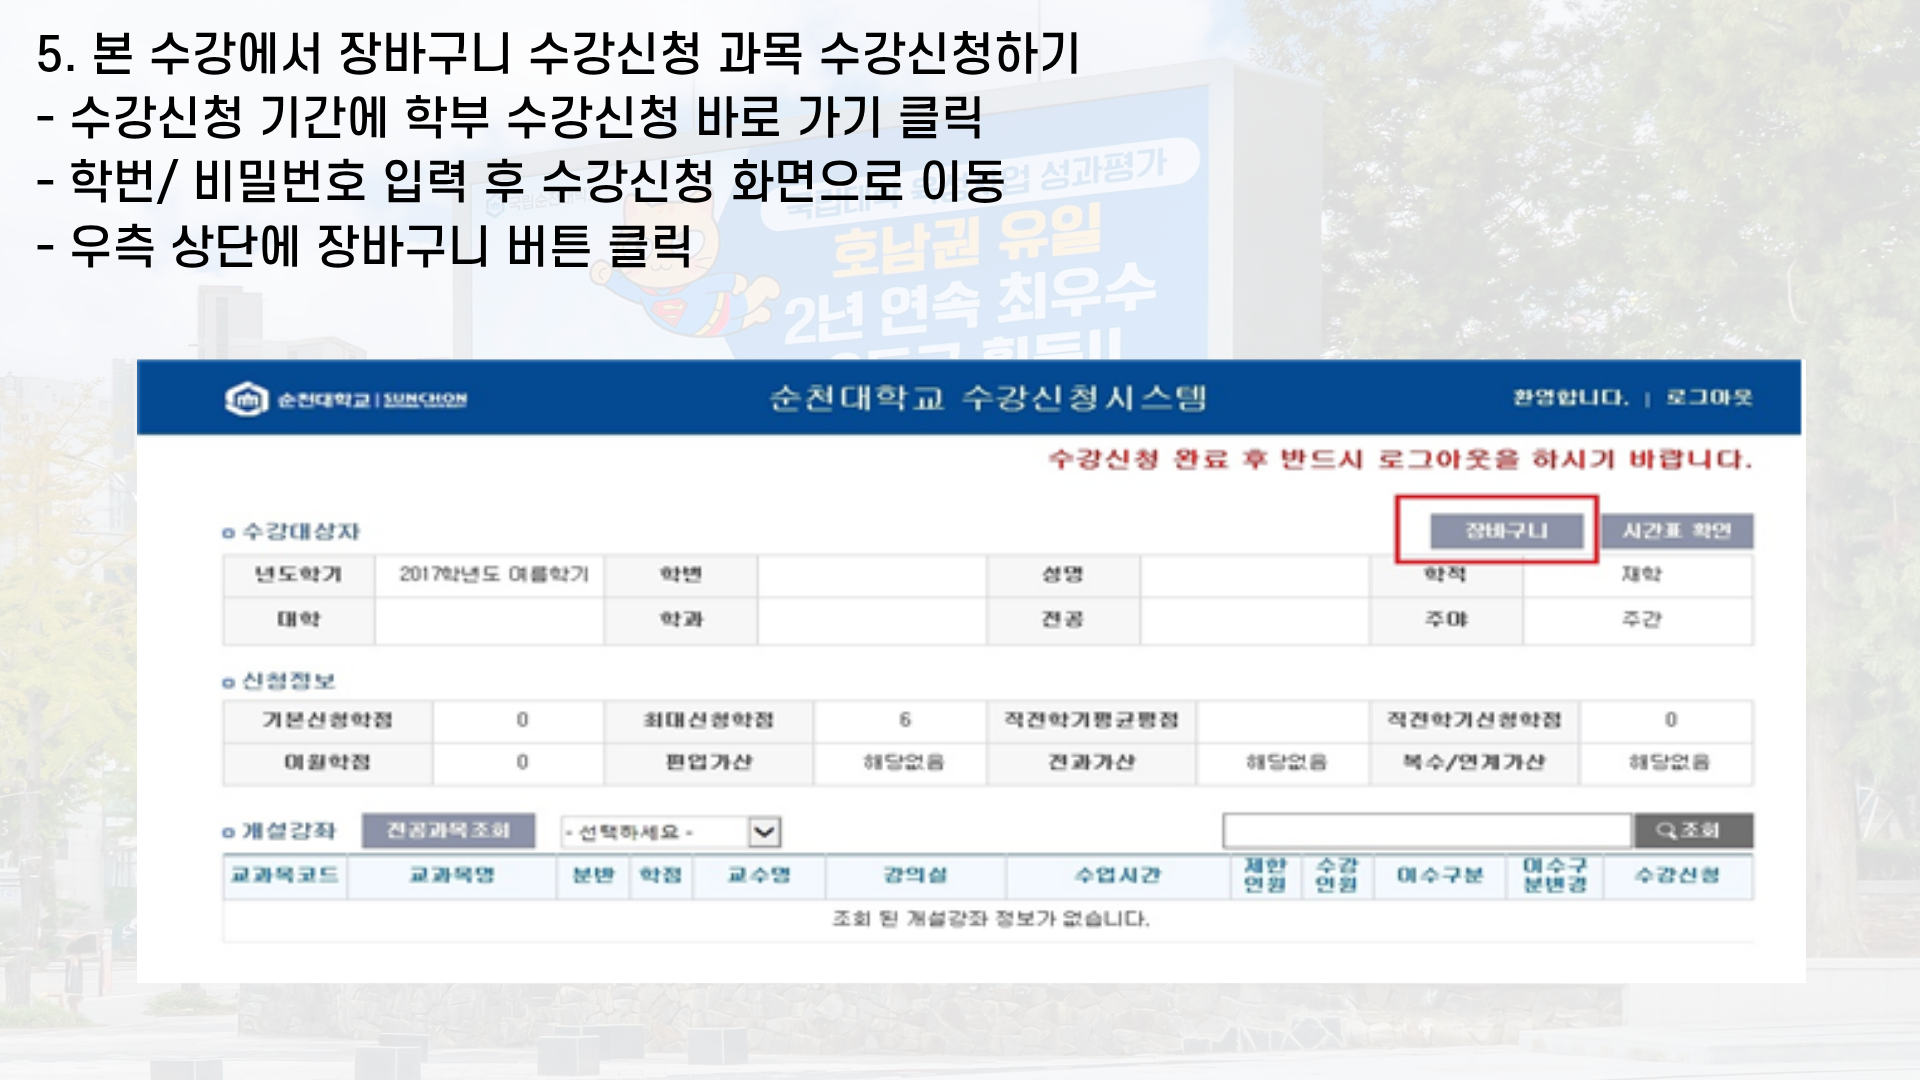Viewport: 1920px width, 1080px height.
Task: Click the 로그아웃 link
Action: coord(1709,398)
